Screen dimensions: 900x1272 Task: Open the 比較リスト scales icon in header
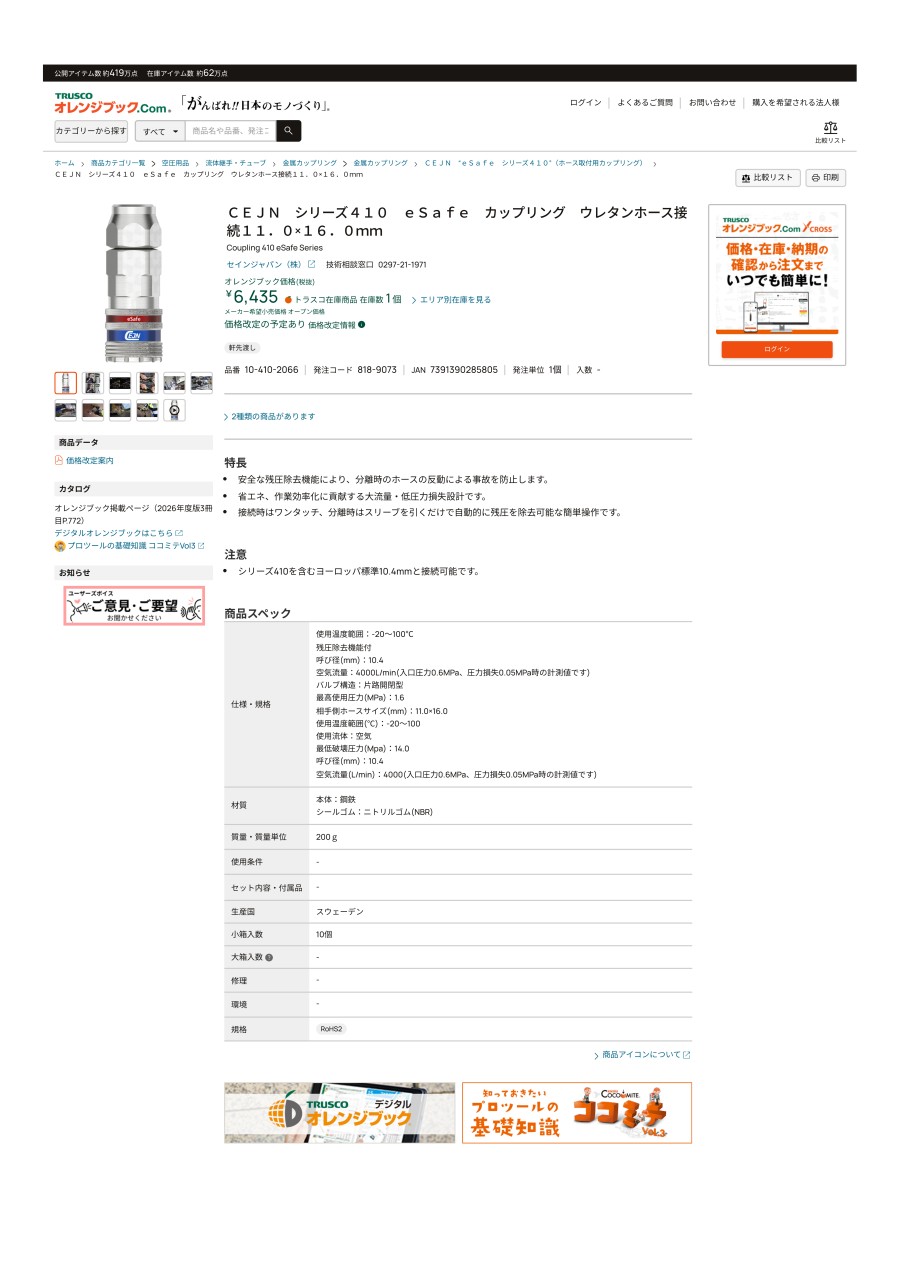(830, 132)
